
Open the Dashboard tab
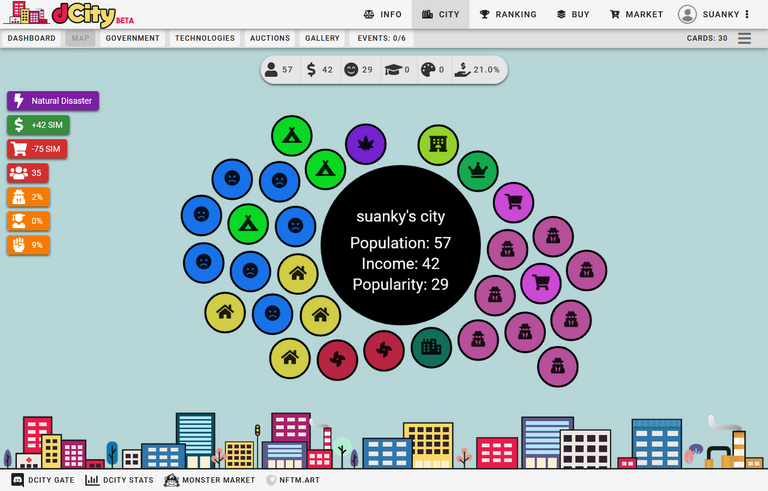click(x=31, y=38)
